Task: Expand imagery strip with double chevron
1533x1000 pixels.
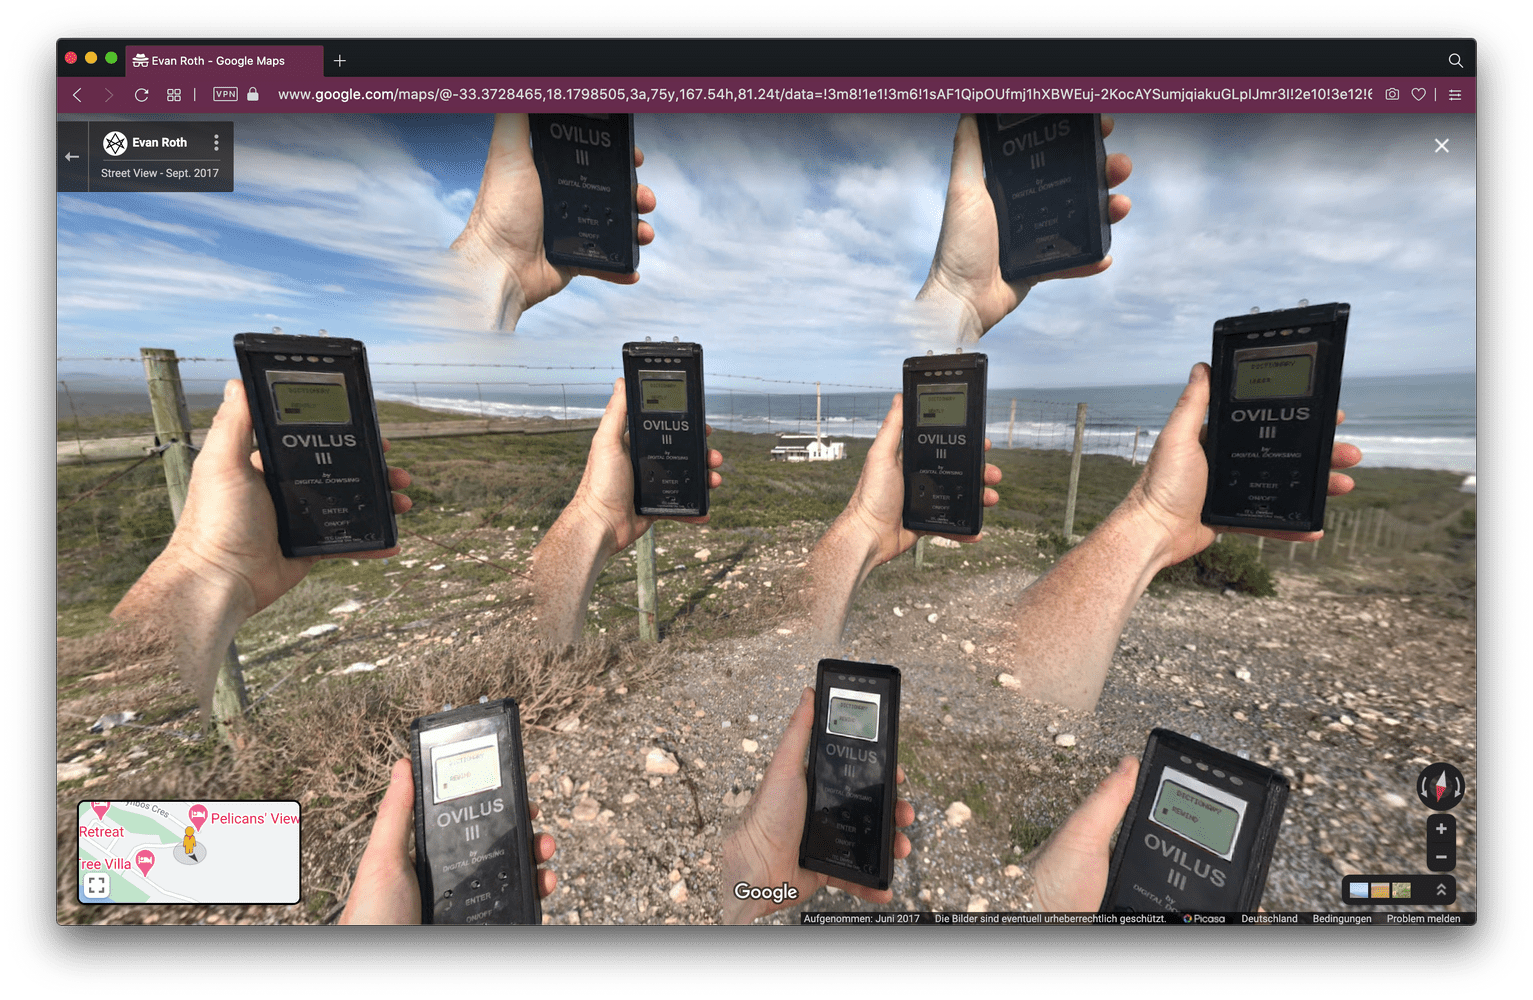Action: (x=1441, y=890)
